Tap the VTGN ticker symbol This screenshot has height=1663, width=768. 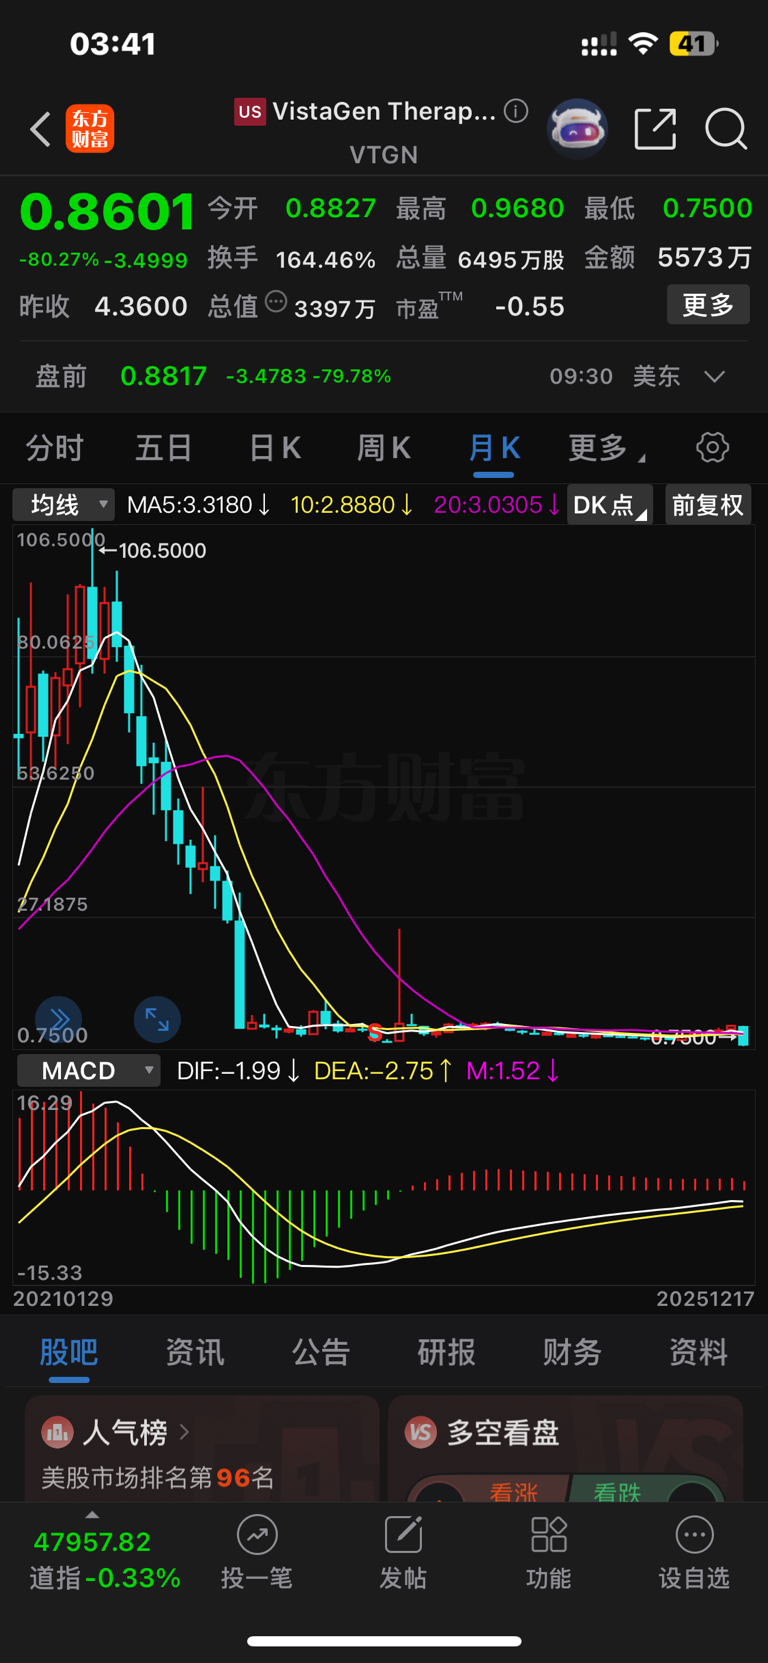pos(384,155)
